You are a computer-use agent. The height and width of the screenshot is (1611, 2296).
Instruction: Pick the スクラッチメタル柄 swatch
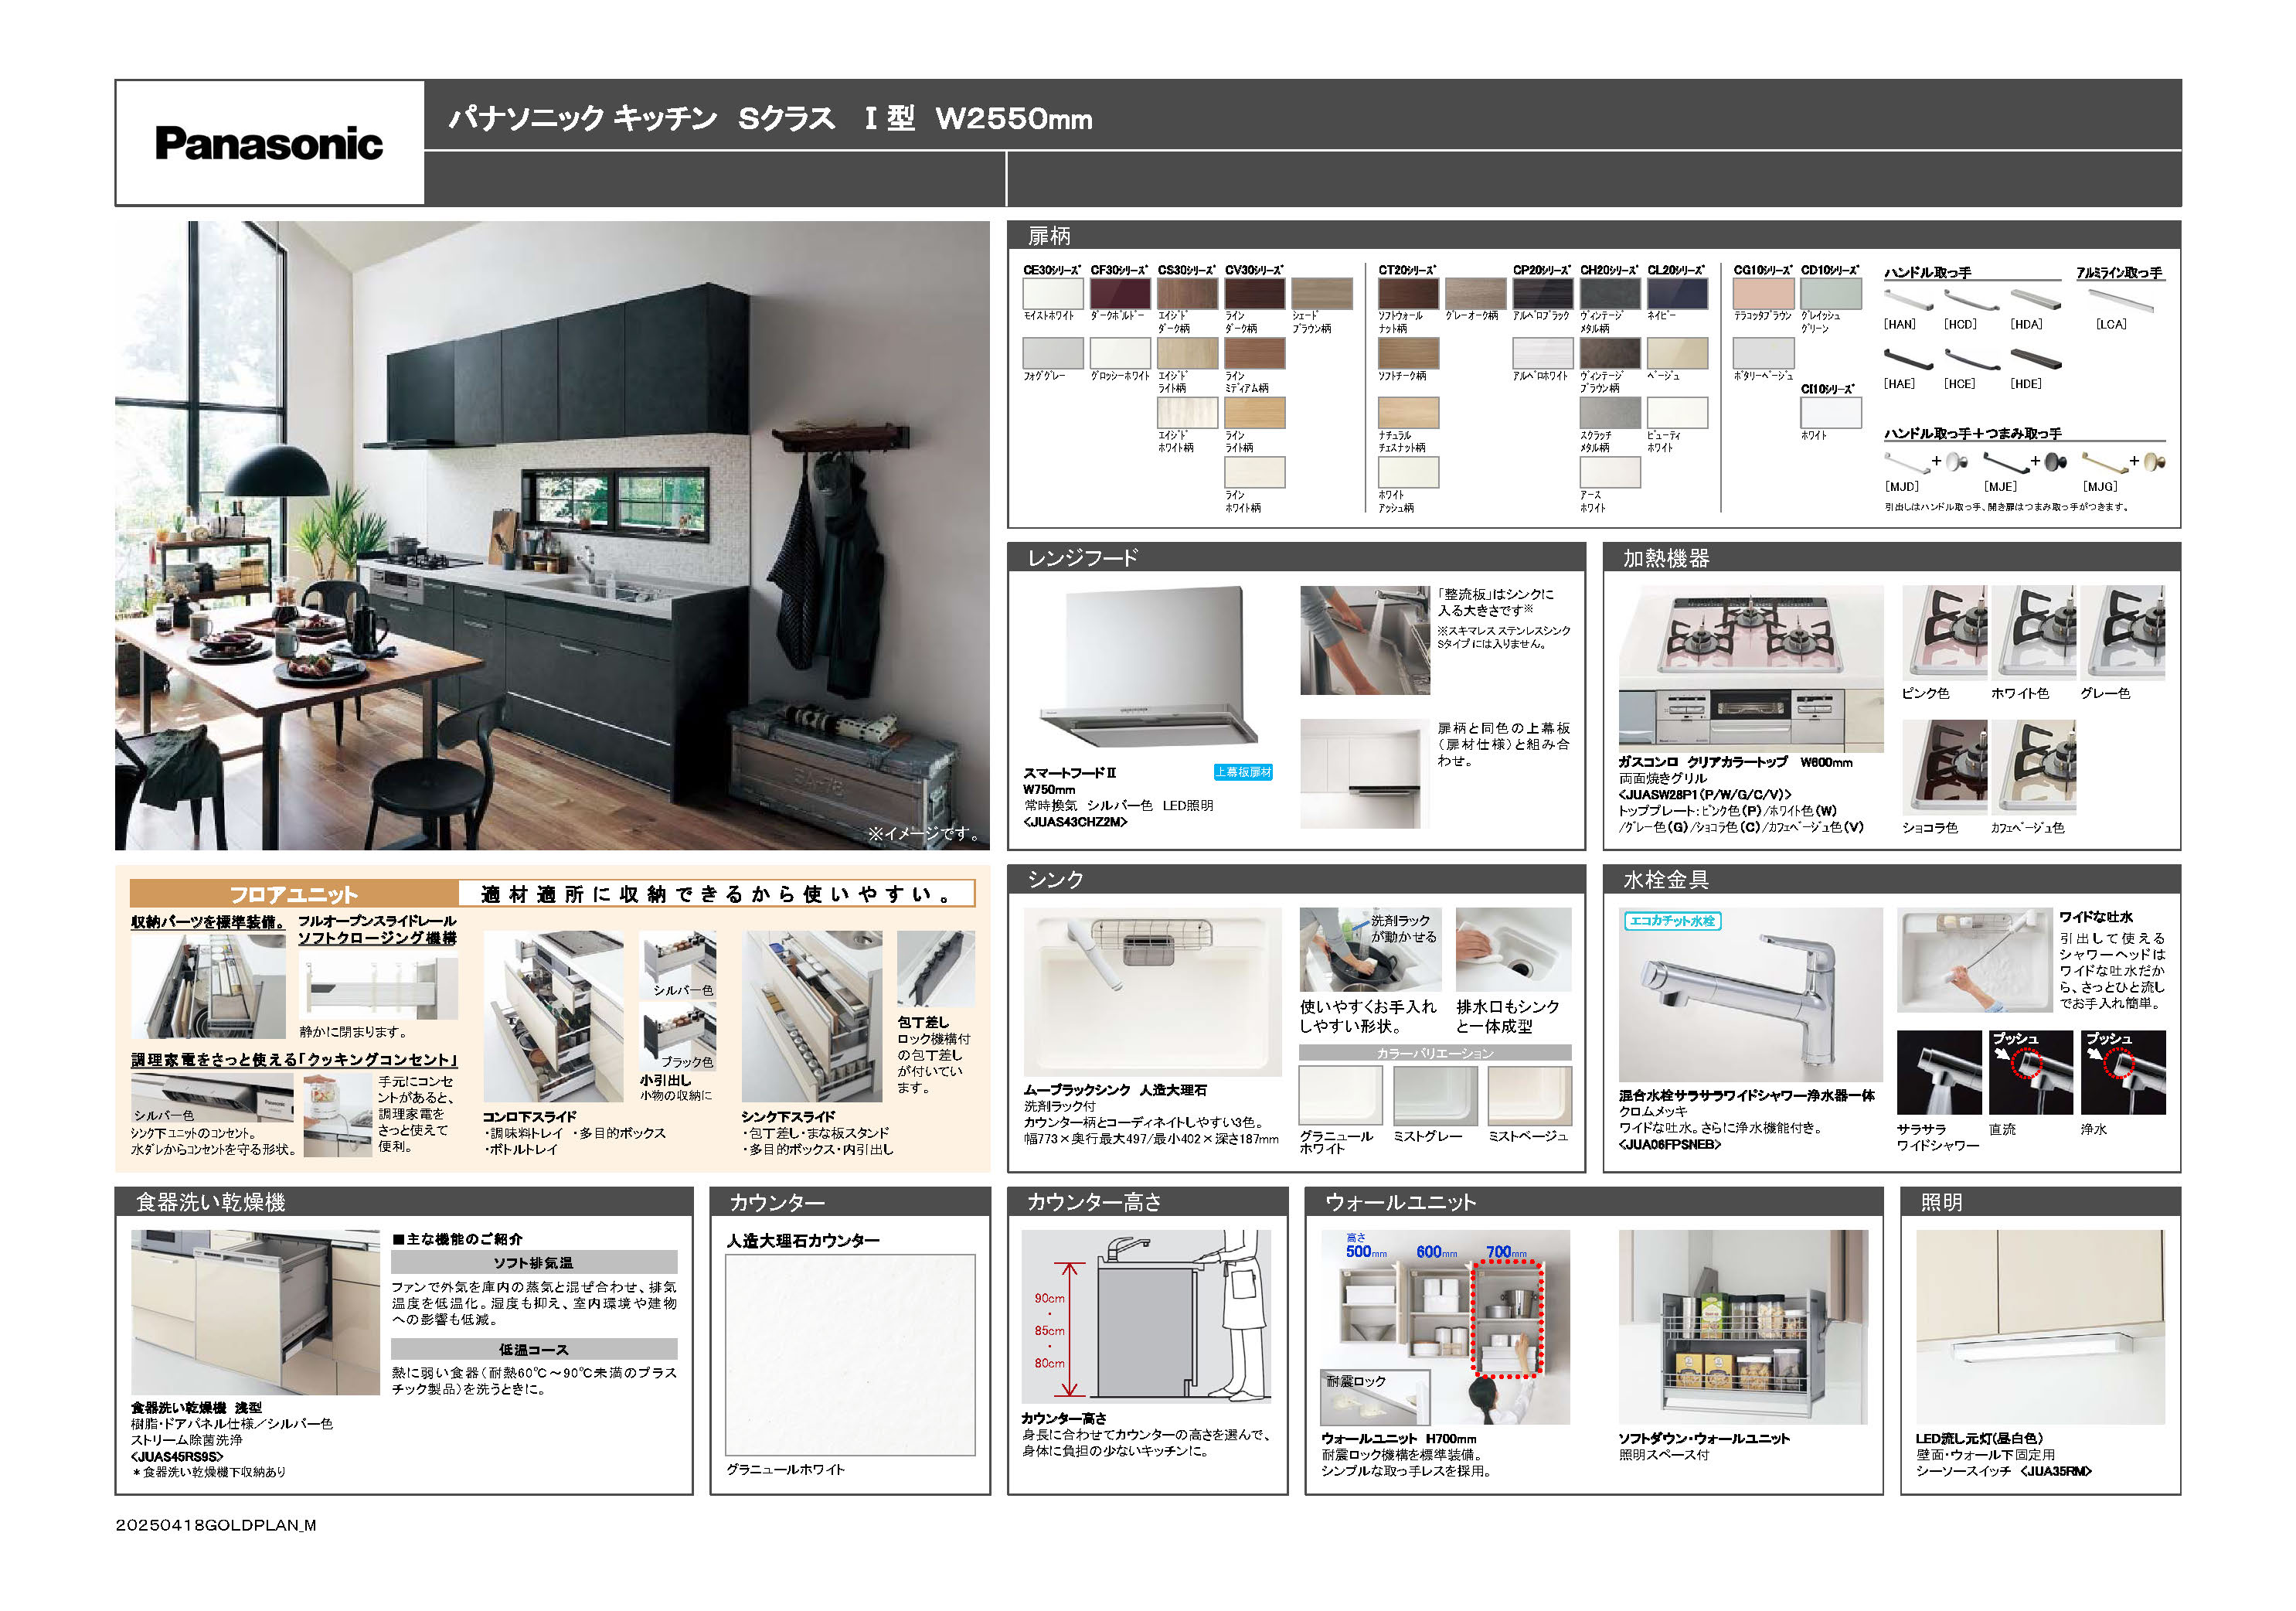(1610, 413)
